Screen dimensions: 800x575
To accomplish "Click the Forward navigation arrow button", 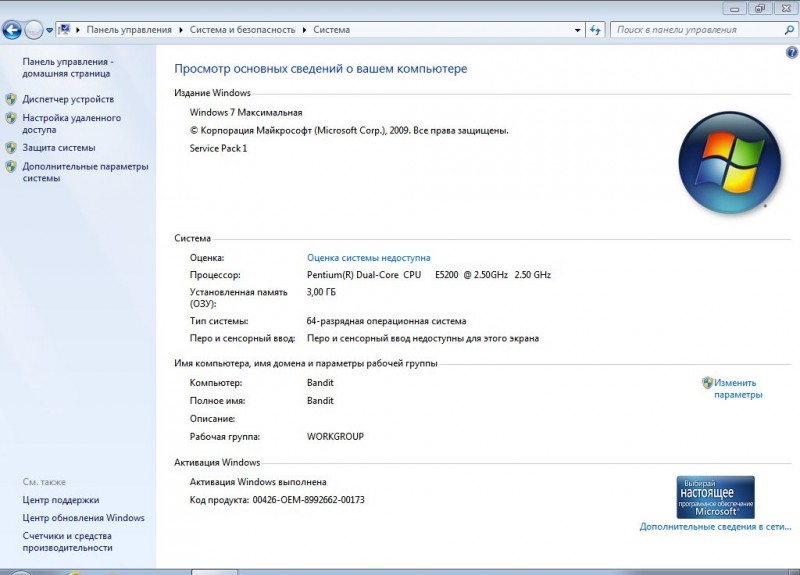I will pyautogui.click(x=34, y=30).
